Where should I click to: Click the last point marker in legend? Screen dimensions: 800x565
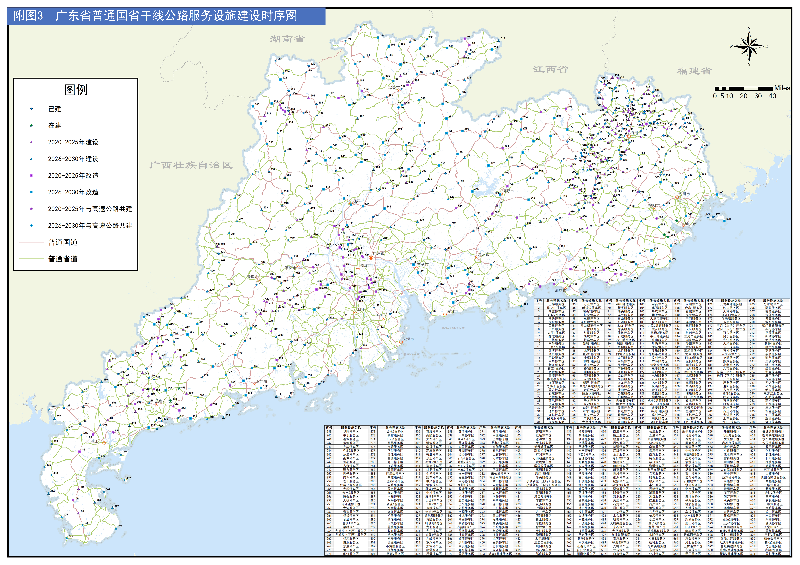[31, 226]
